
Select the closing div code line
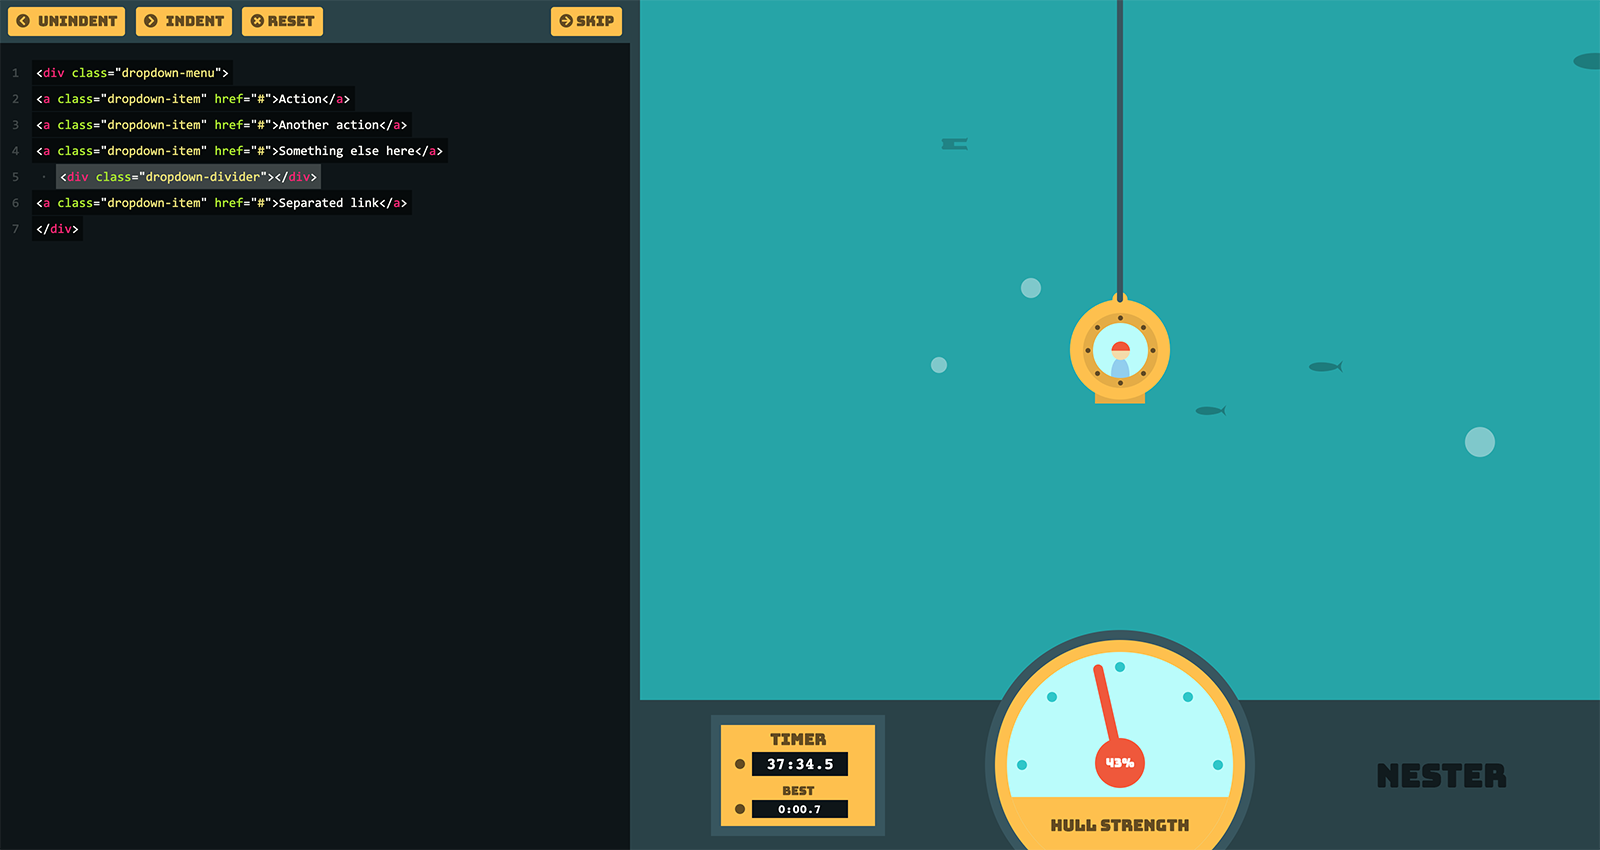[x=57, y=229]
